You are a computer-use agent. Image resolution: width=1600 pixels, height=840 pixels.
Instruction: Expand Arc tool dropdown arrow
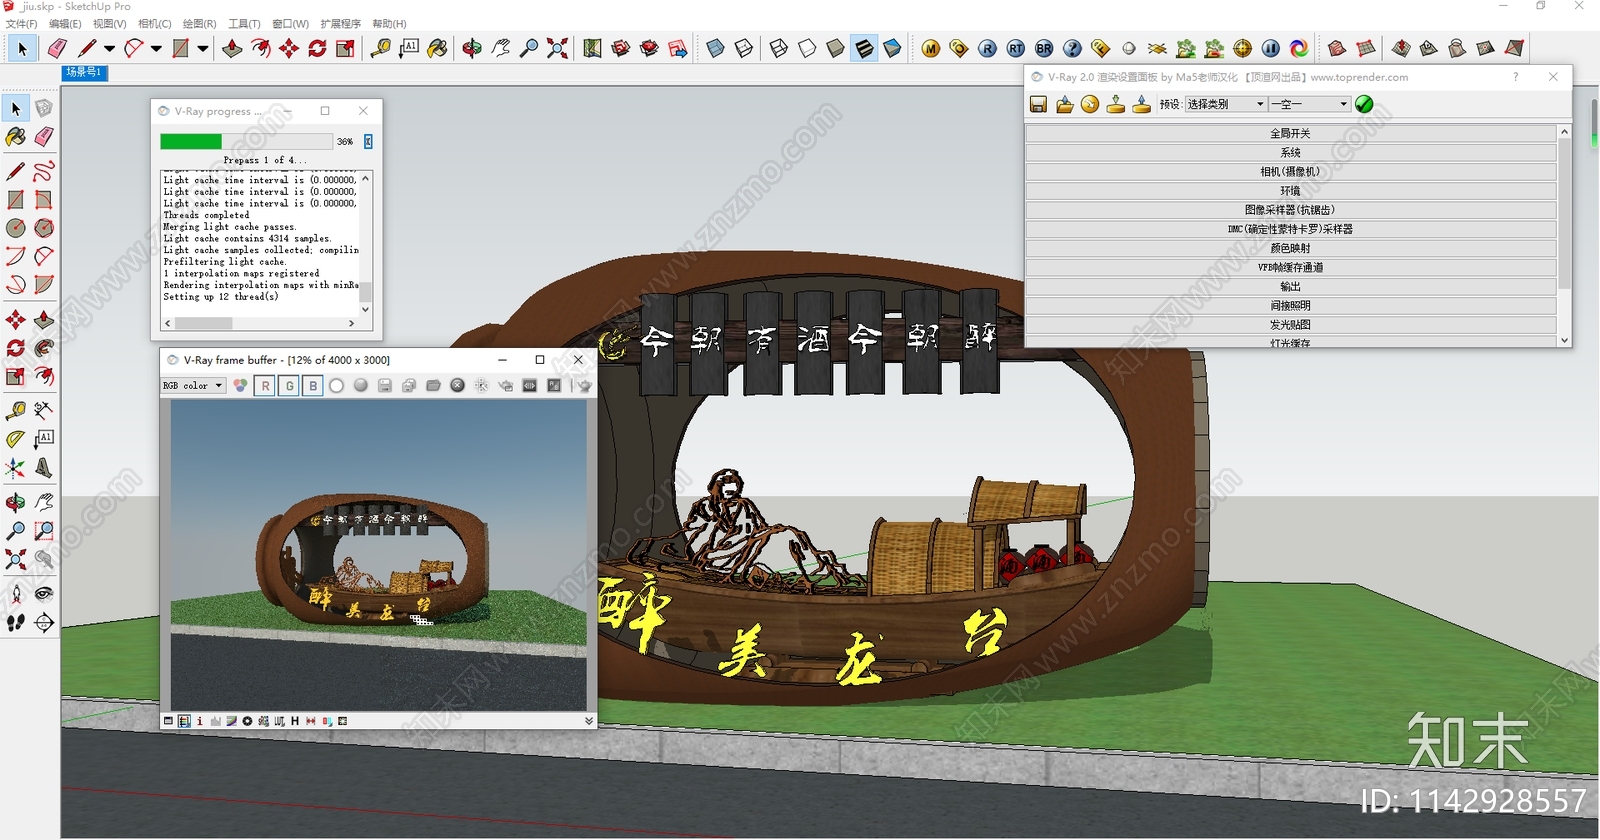[156, 48]
